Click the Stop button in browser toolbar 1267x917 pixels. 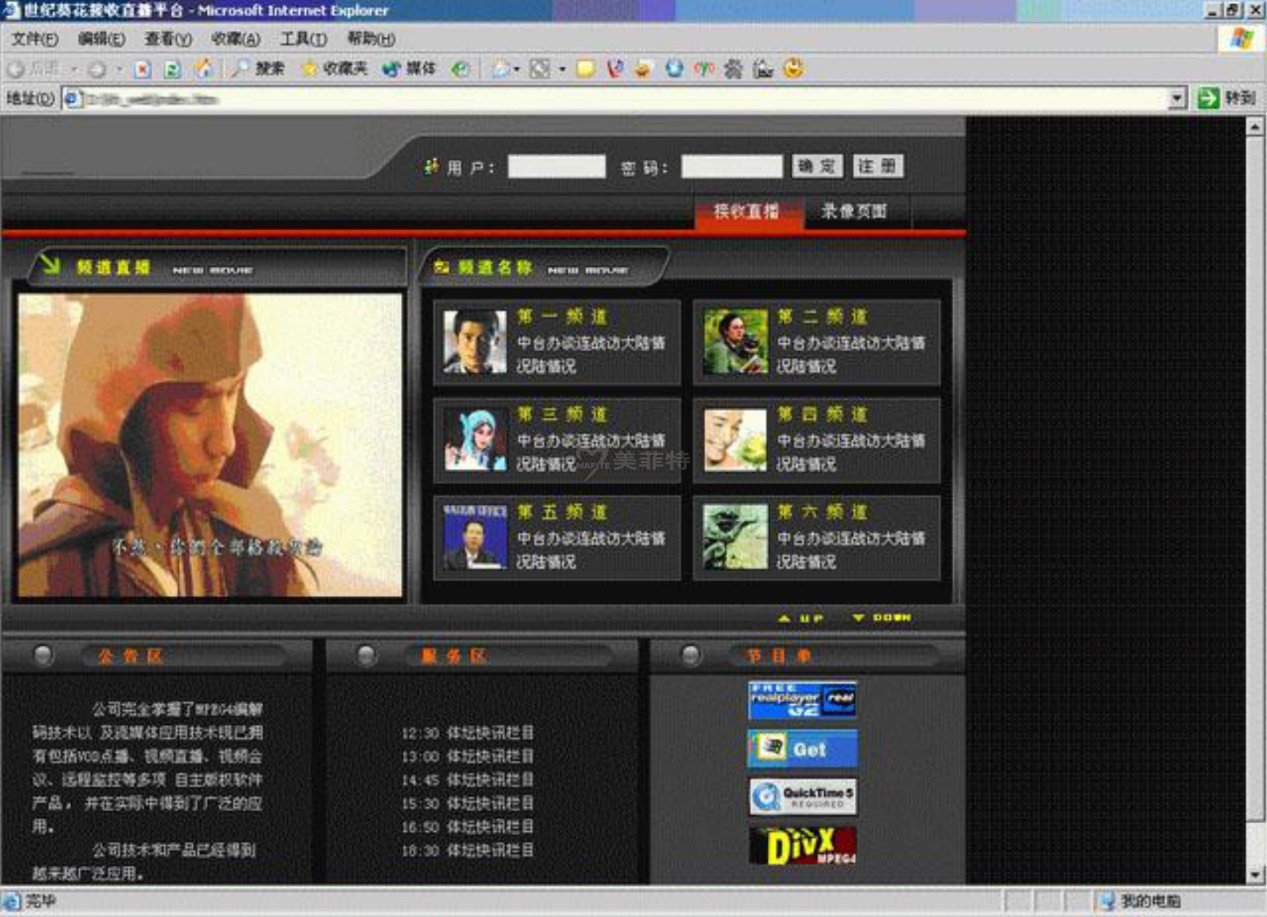tap(142, 69)
